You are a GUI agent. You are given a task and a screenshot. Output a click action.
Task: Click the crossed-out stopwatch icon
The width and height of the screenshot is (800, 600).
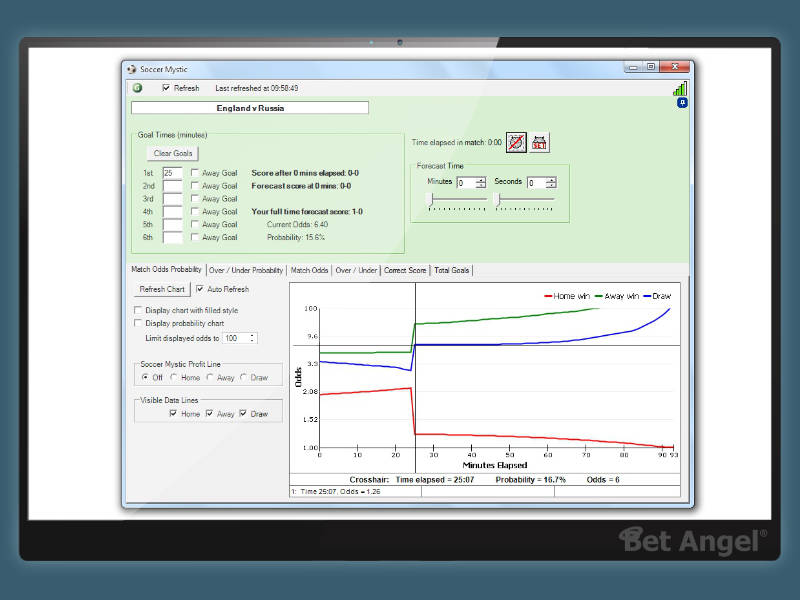pos(516,142)
